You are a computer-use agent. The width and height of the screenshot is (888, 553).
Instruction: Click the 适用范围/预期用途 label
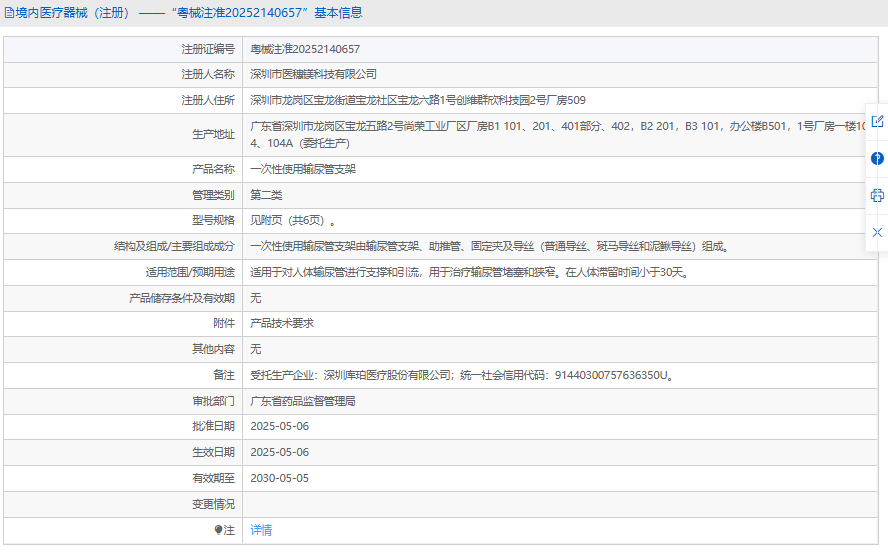(190, 273)
